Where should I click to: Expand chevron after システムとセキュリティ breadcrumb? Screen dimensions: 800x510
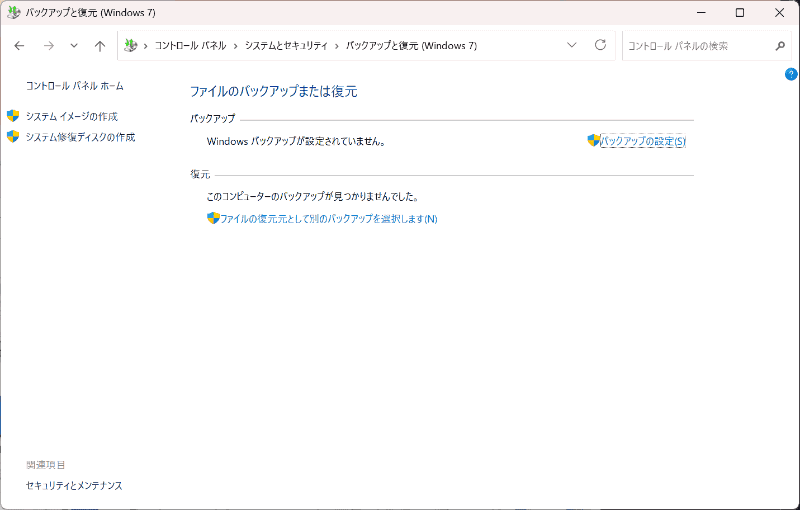coord(337,46)
